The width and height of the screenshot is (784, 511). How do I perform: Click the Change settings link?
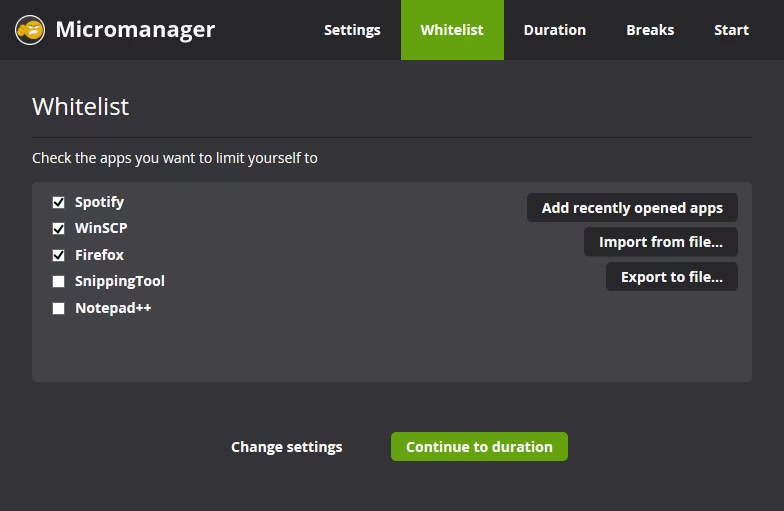coord(286,447)
